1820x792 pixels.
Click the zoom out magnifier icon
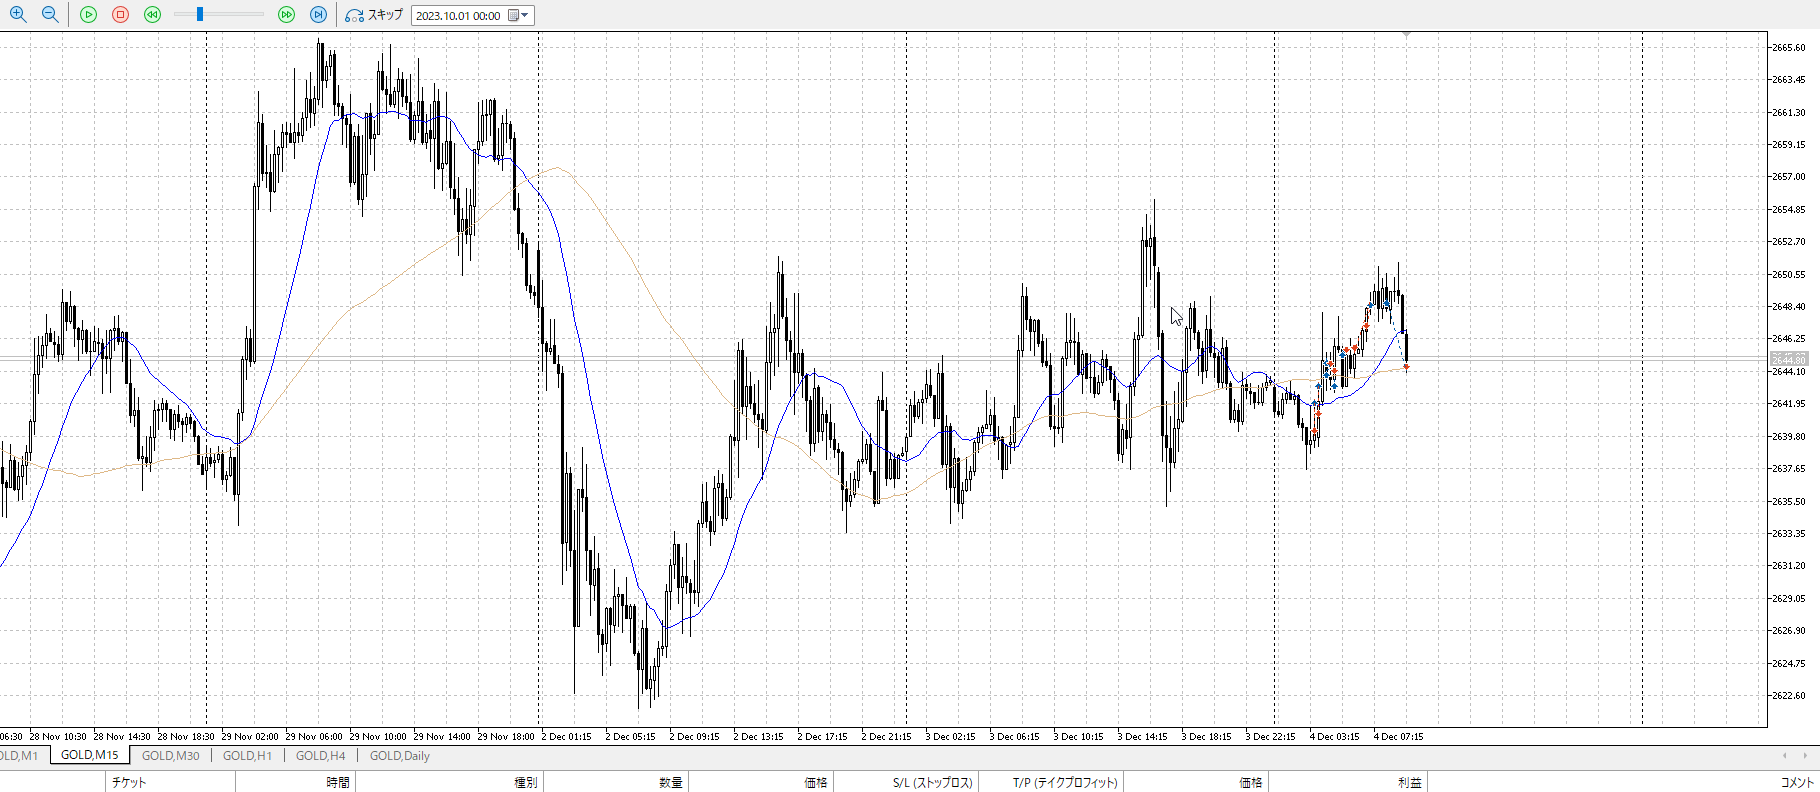pyautogui.click(x=50, y=15)
